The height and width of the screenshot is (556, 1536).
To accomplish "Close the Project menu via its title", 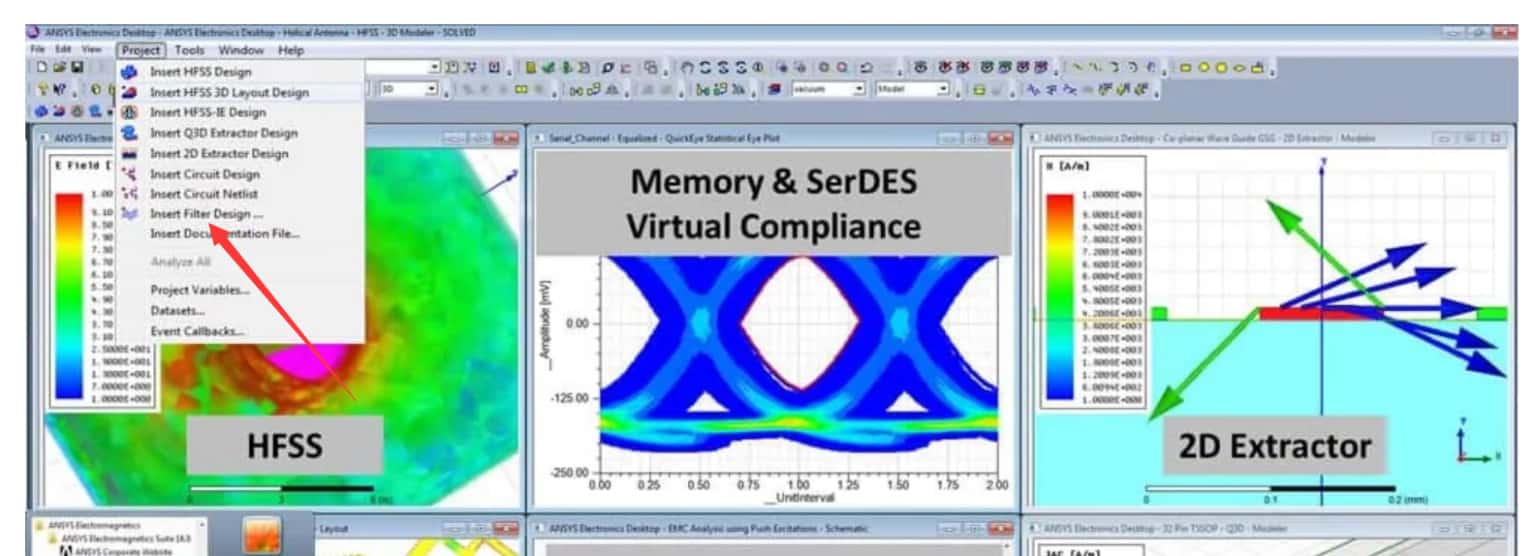I will pos(140,50).
